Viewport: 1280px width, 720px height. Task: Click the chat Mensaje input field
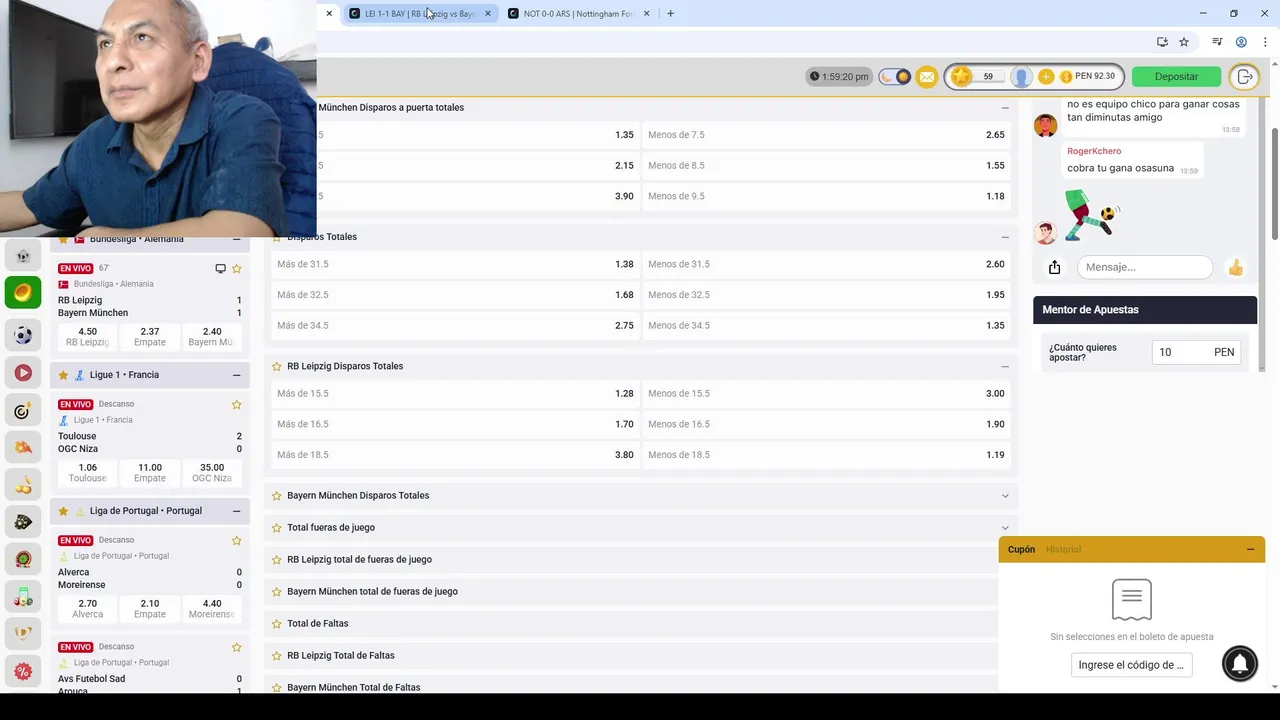click(x=1145, y=267)
